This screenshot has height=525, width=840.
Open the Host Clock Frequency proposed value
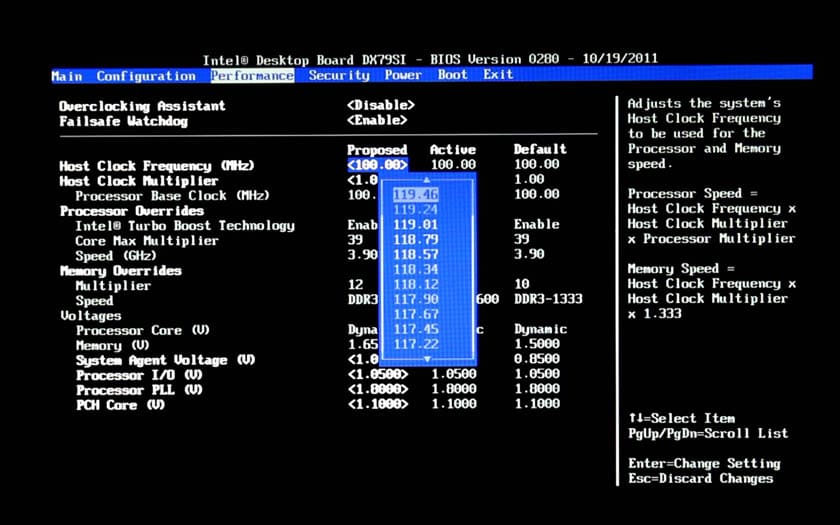(378, 165)
